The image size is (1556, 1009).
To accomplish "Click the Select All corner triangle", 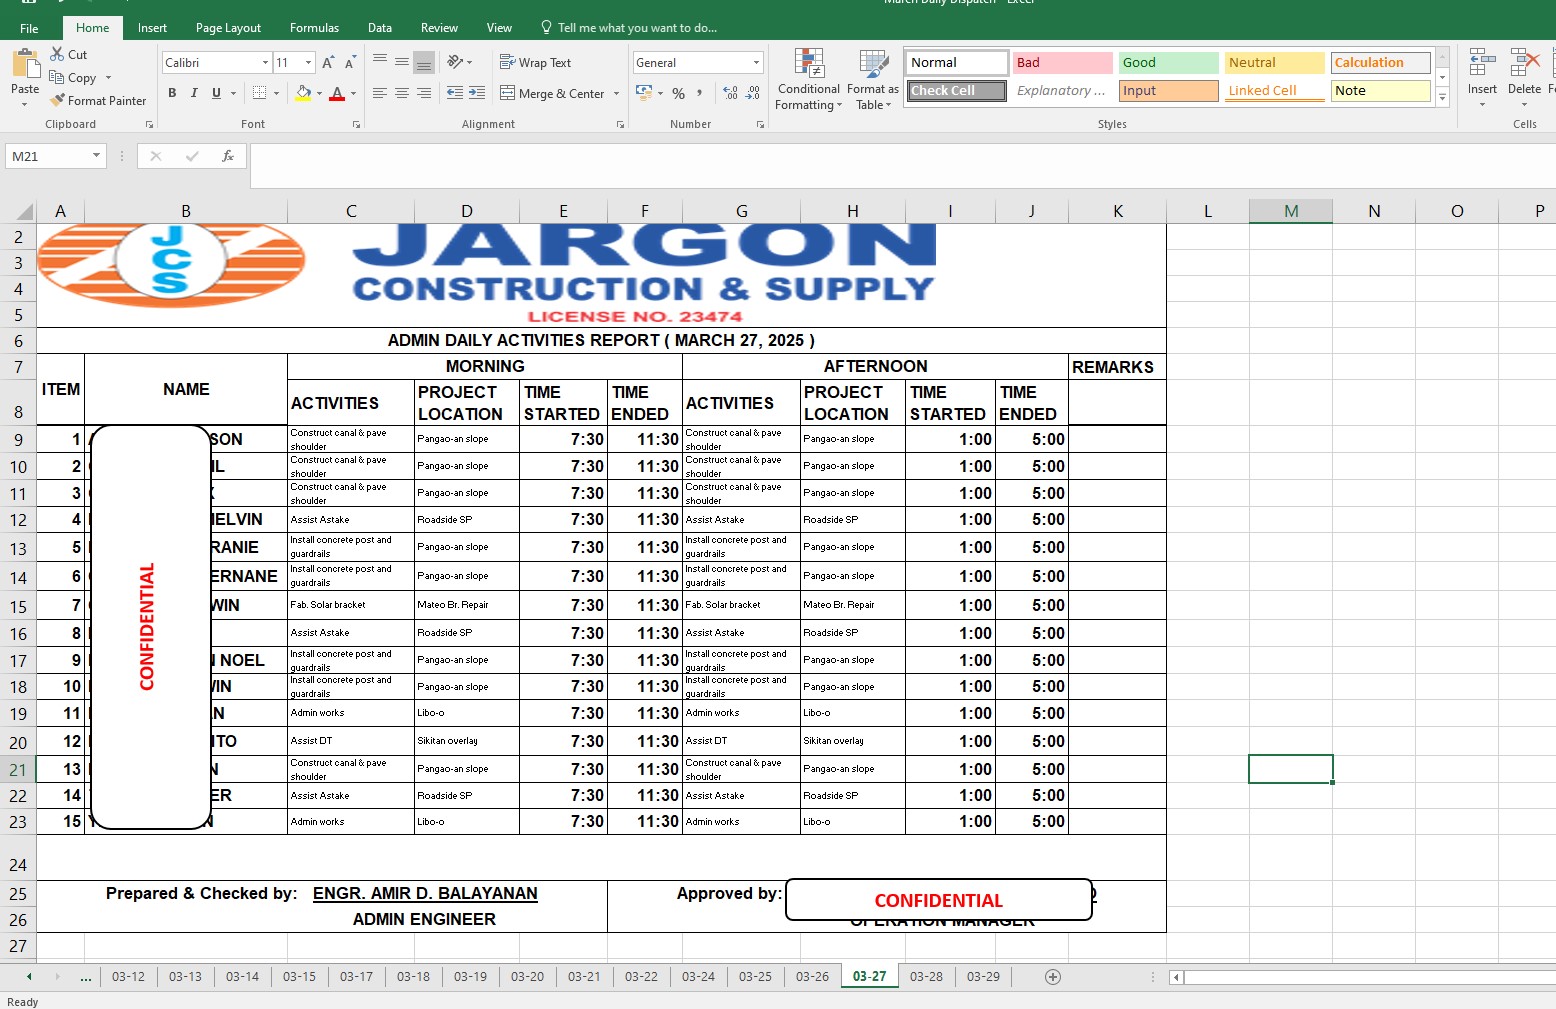I will click(25, 212).
